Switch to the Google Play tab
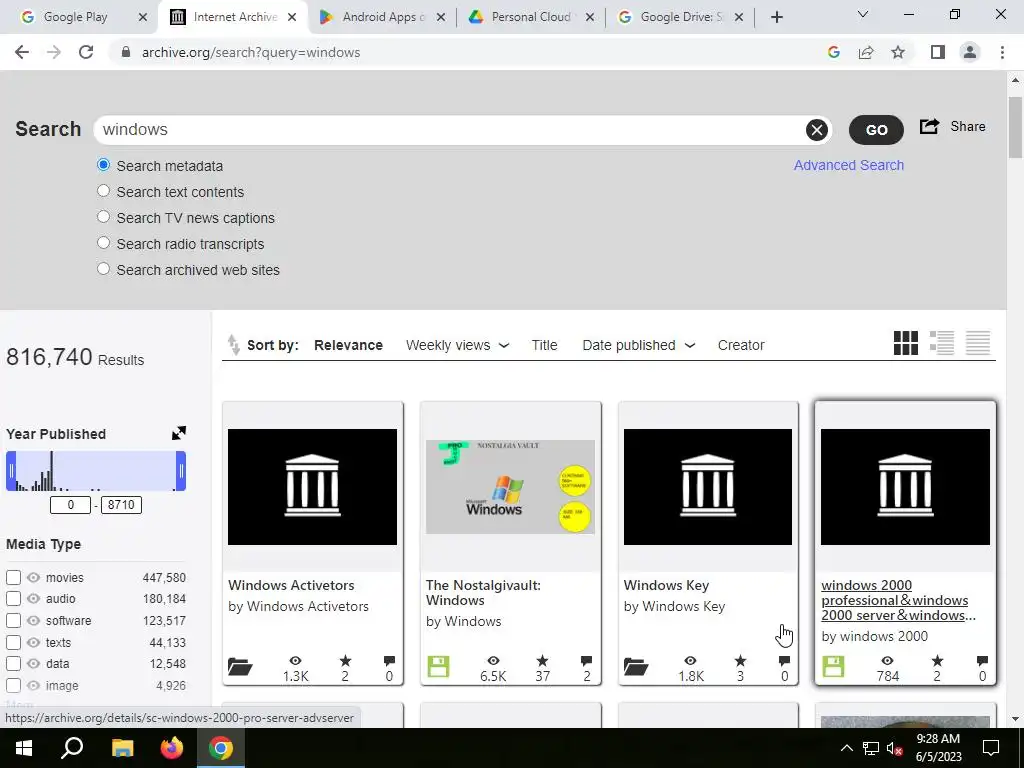Image resolution: width=1024 pixels, height=768 pixels. 83,17
